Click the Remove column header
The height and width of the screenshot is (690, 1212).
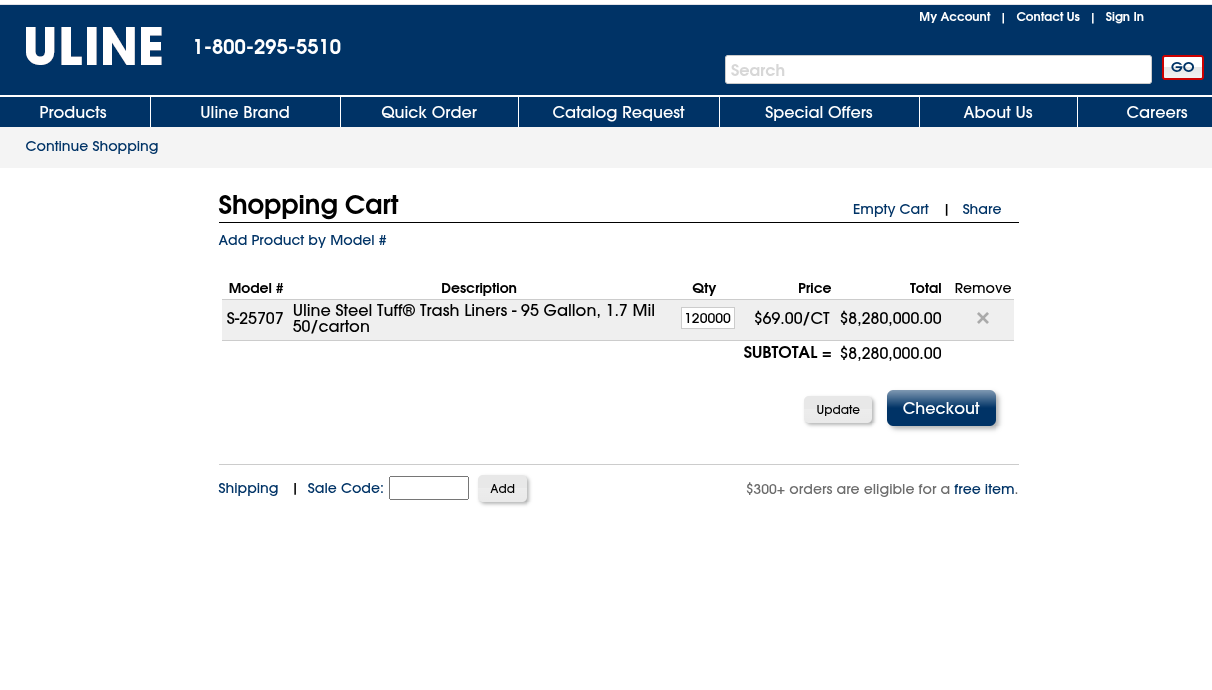[983, 288]
